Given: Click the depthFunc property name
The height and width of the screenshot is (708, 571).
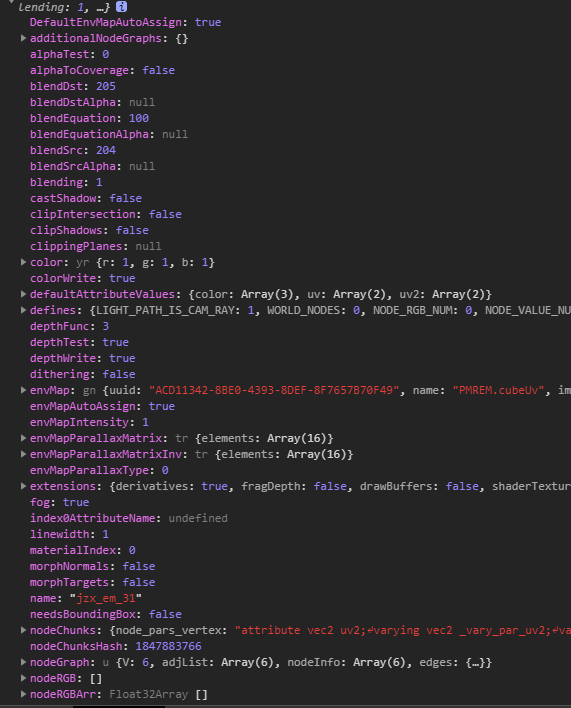Looking at the screenshot, I should tap(60, 326).
